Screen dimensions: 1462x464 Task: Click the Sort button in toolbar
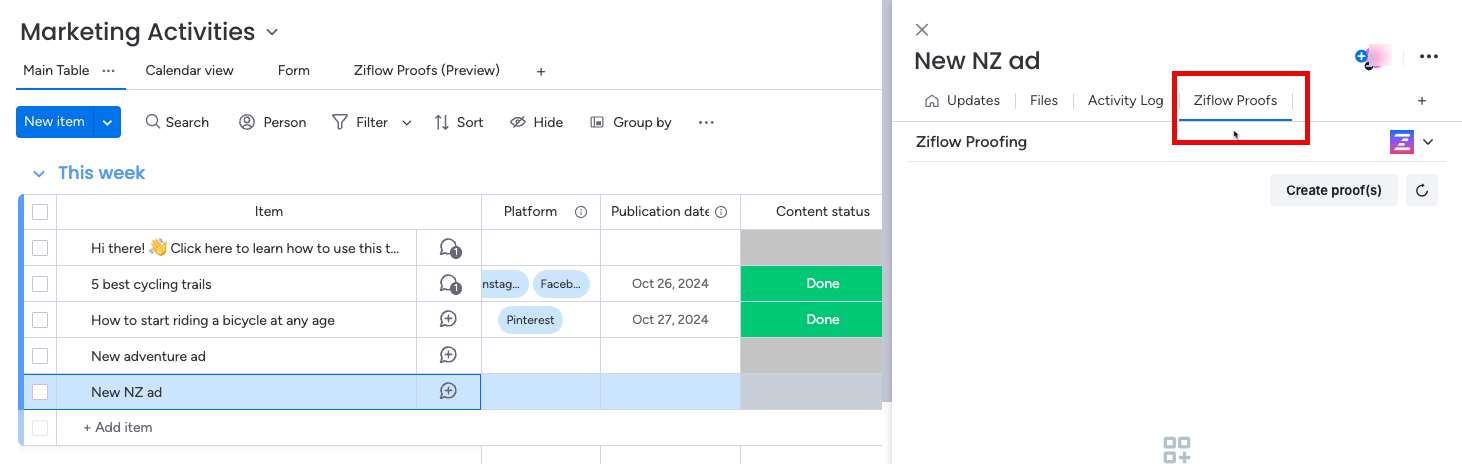[x=459, y=122]
